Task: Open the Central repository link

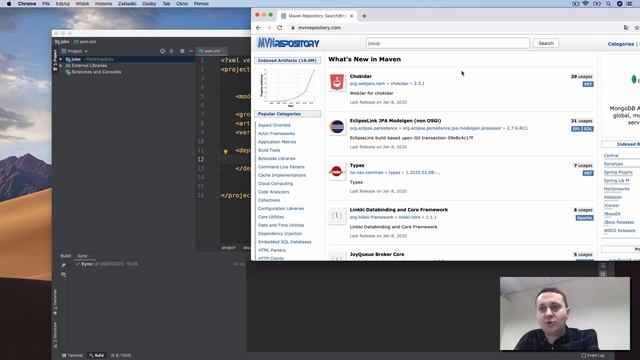Action: (611, 156)
